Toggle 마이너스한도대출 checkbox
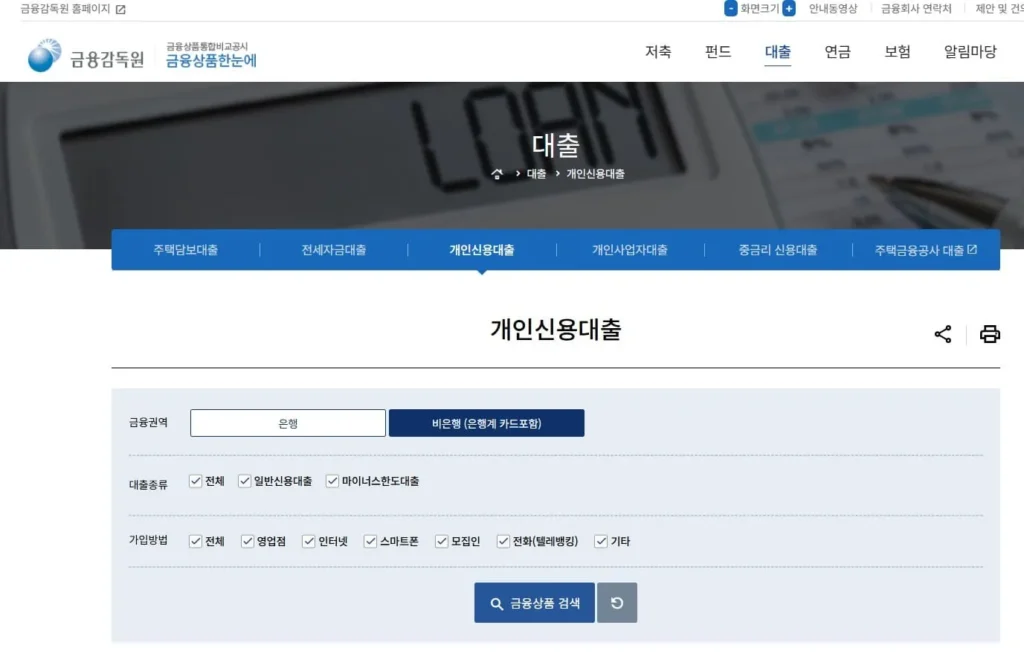This screenshot has height=657, width=1024. pos(332,481)
